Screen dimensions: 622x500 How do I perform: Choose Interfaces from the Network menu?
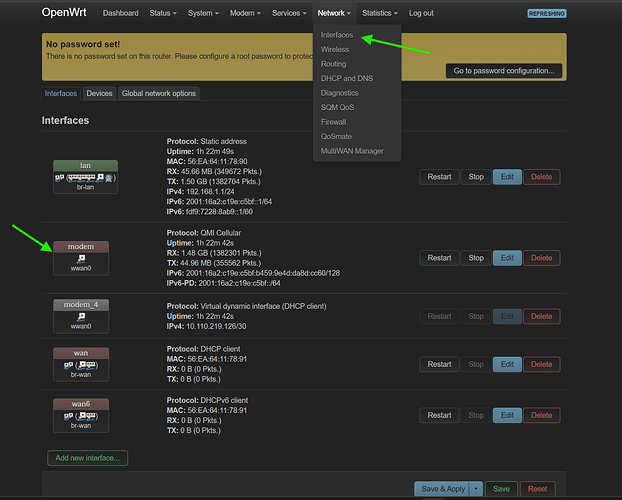337,35
